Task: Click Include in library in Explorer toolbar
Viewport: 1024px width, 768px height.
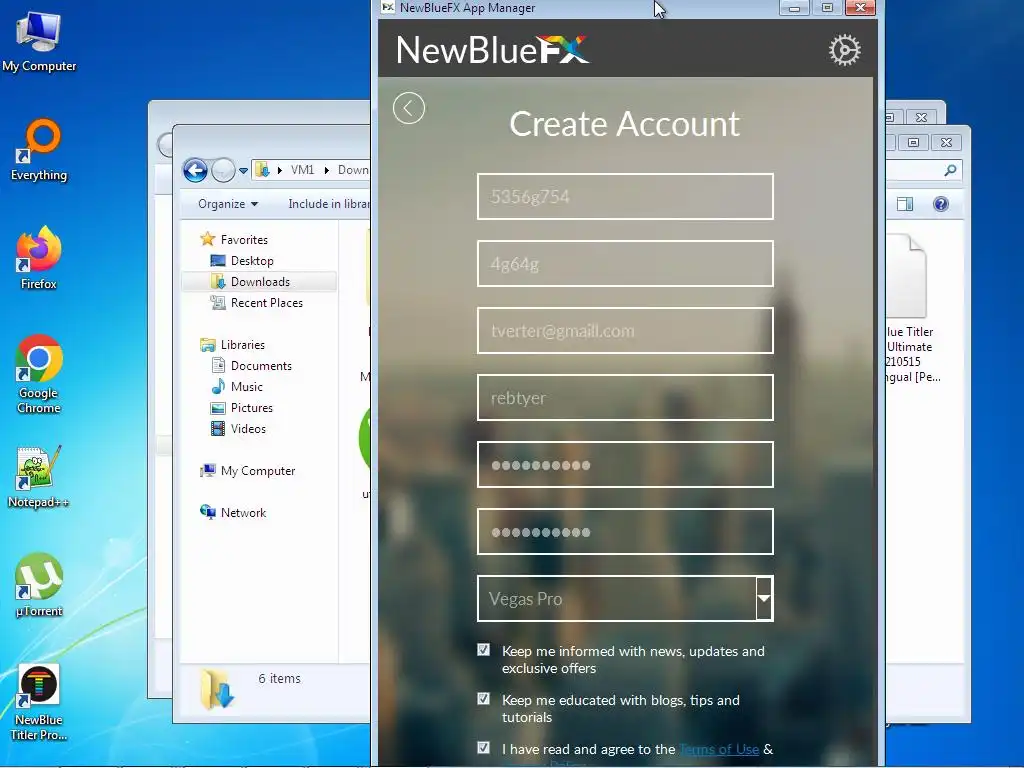Action: (x=328, y=204)
